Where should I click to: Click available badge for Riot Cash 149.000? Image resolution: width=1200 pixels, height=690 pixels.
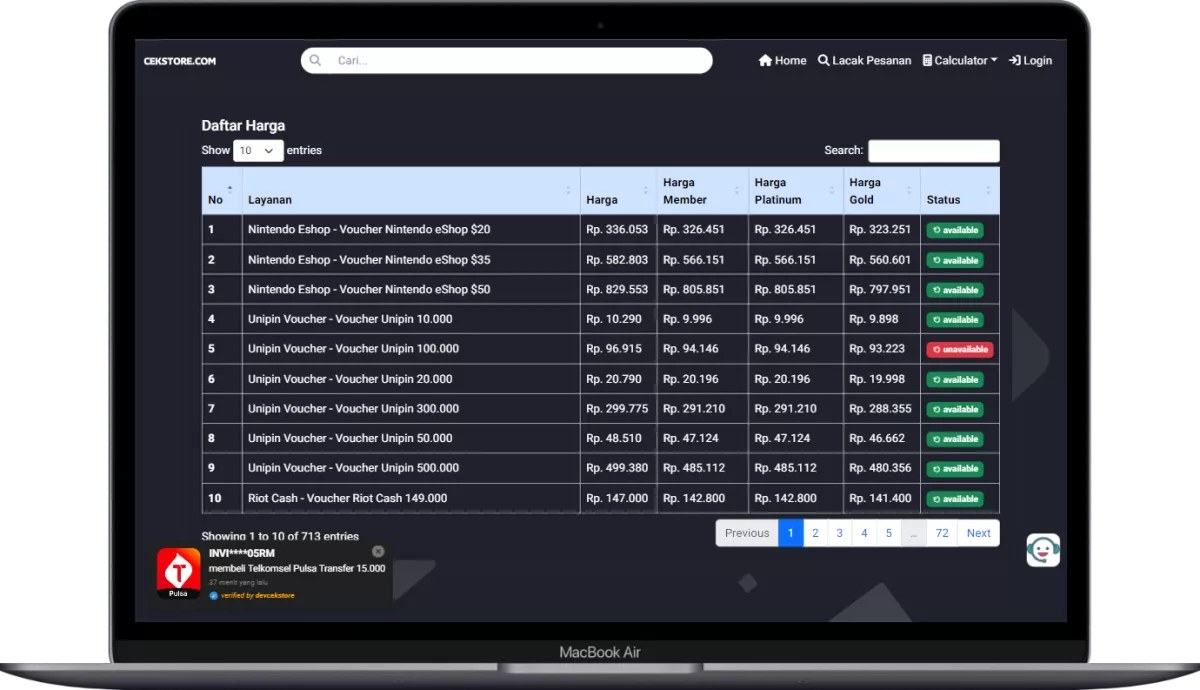(955, 499)
